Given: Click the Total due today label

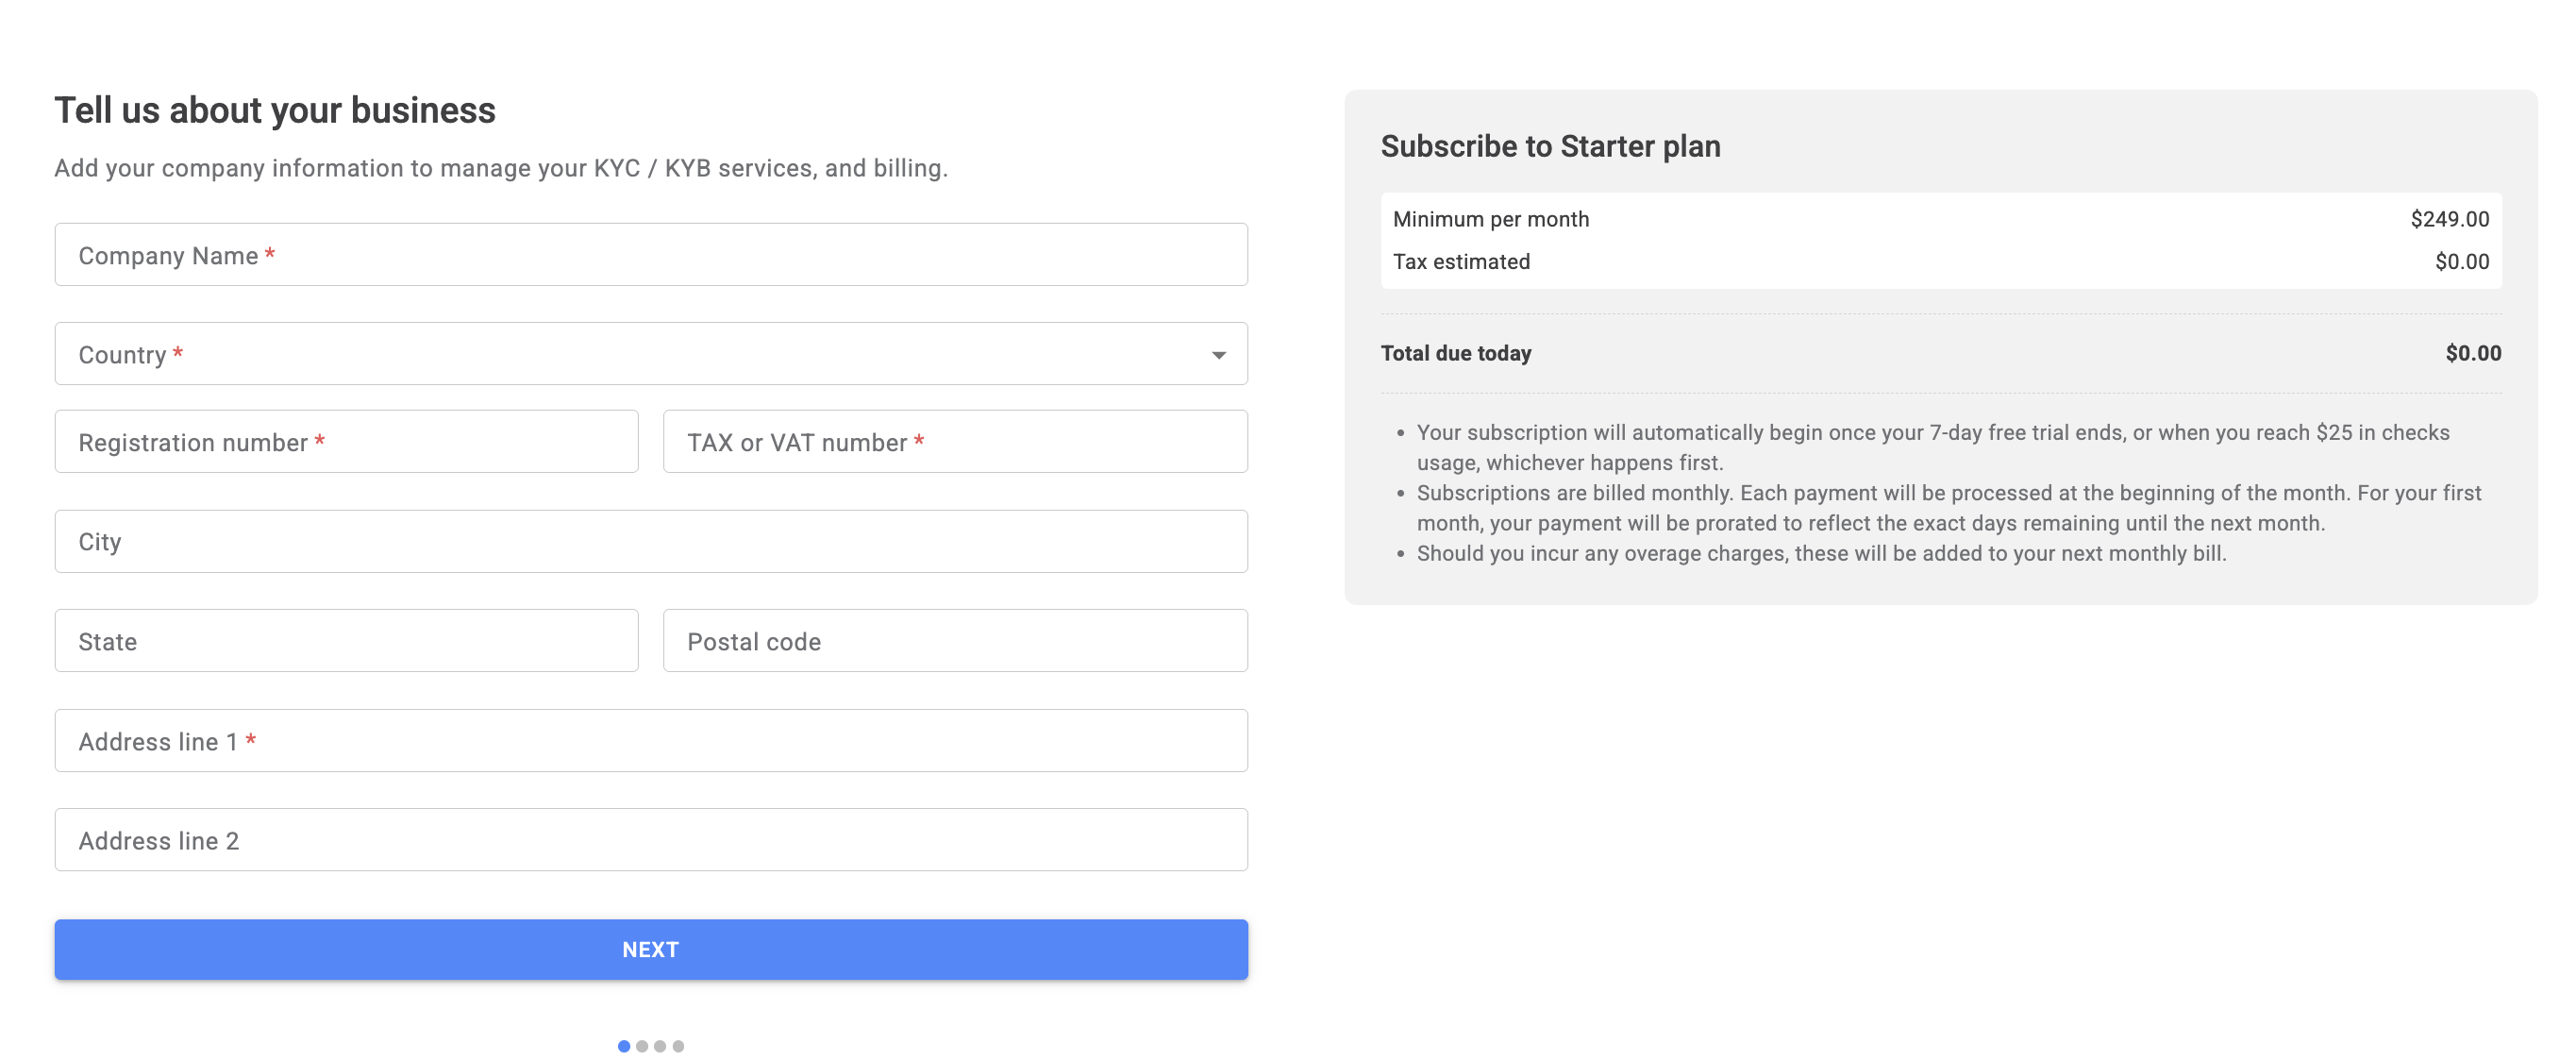Looking at the screenshot, I should click(1456, 353).
